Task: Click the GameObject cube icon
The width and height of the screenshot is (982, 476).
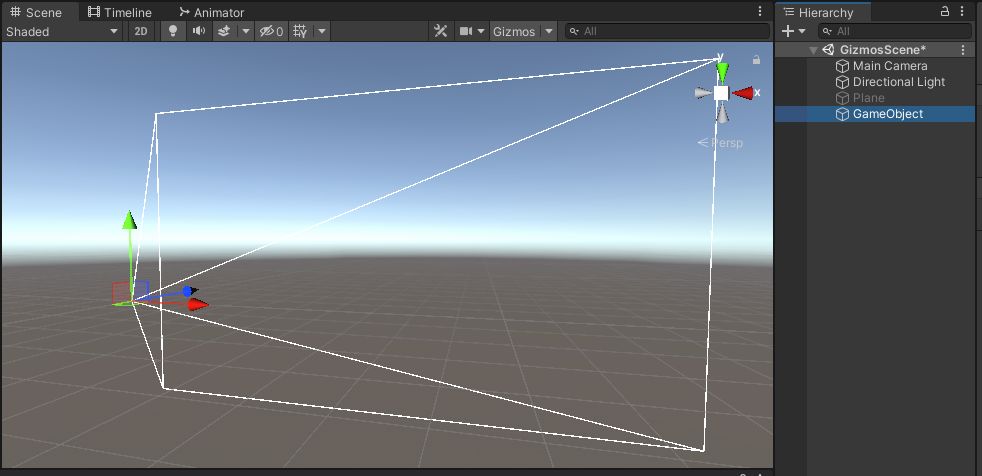Action: tap(842, 114)
